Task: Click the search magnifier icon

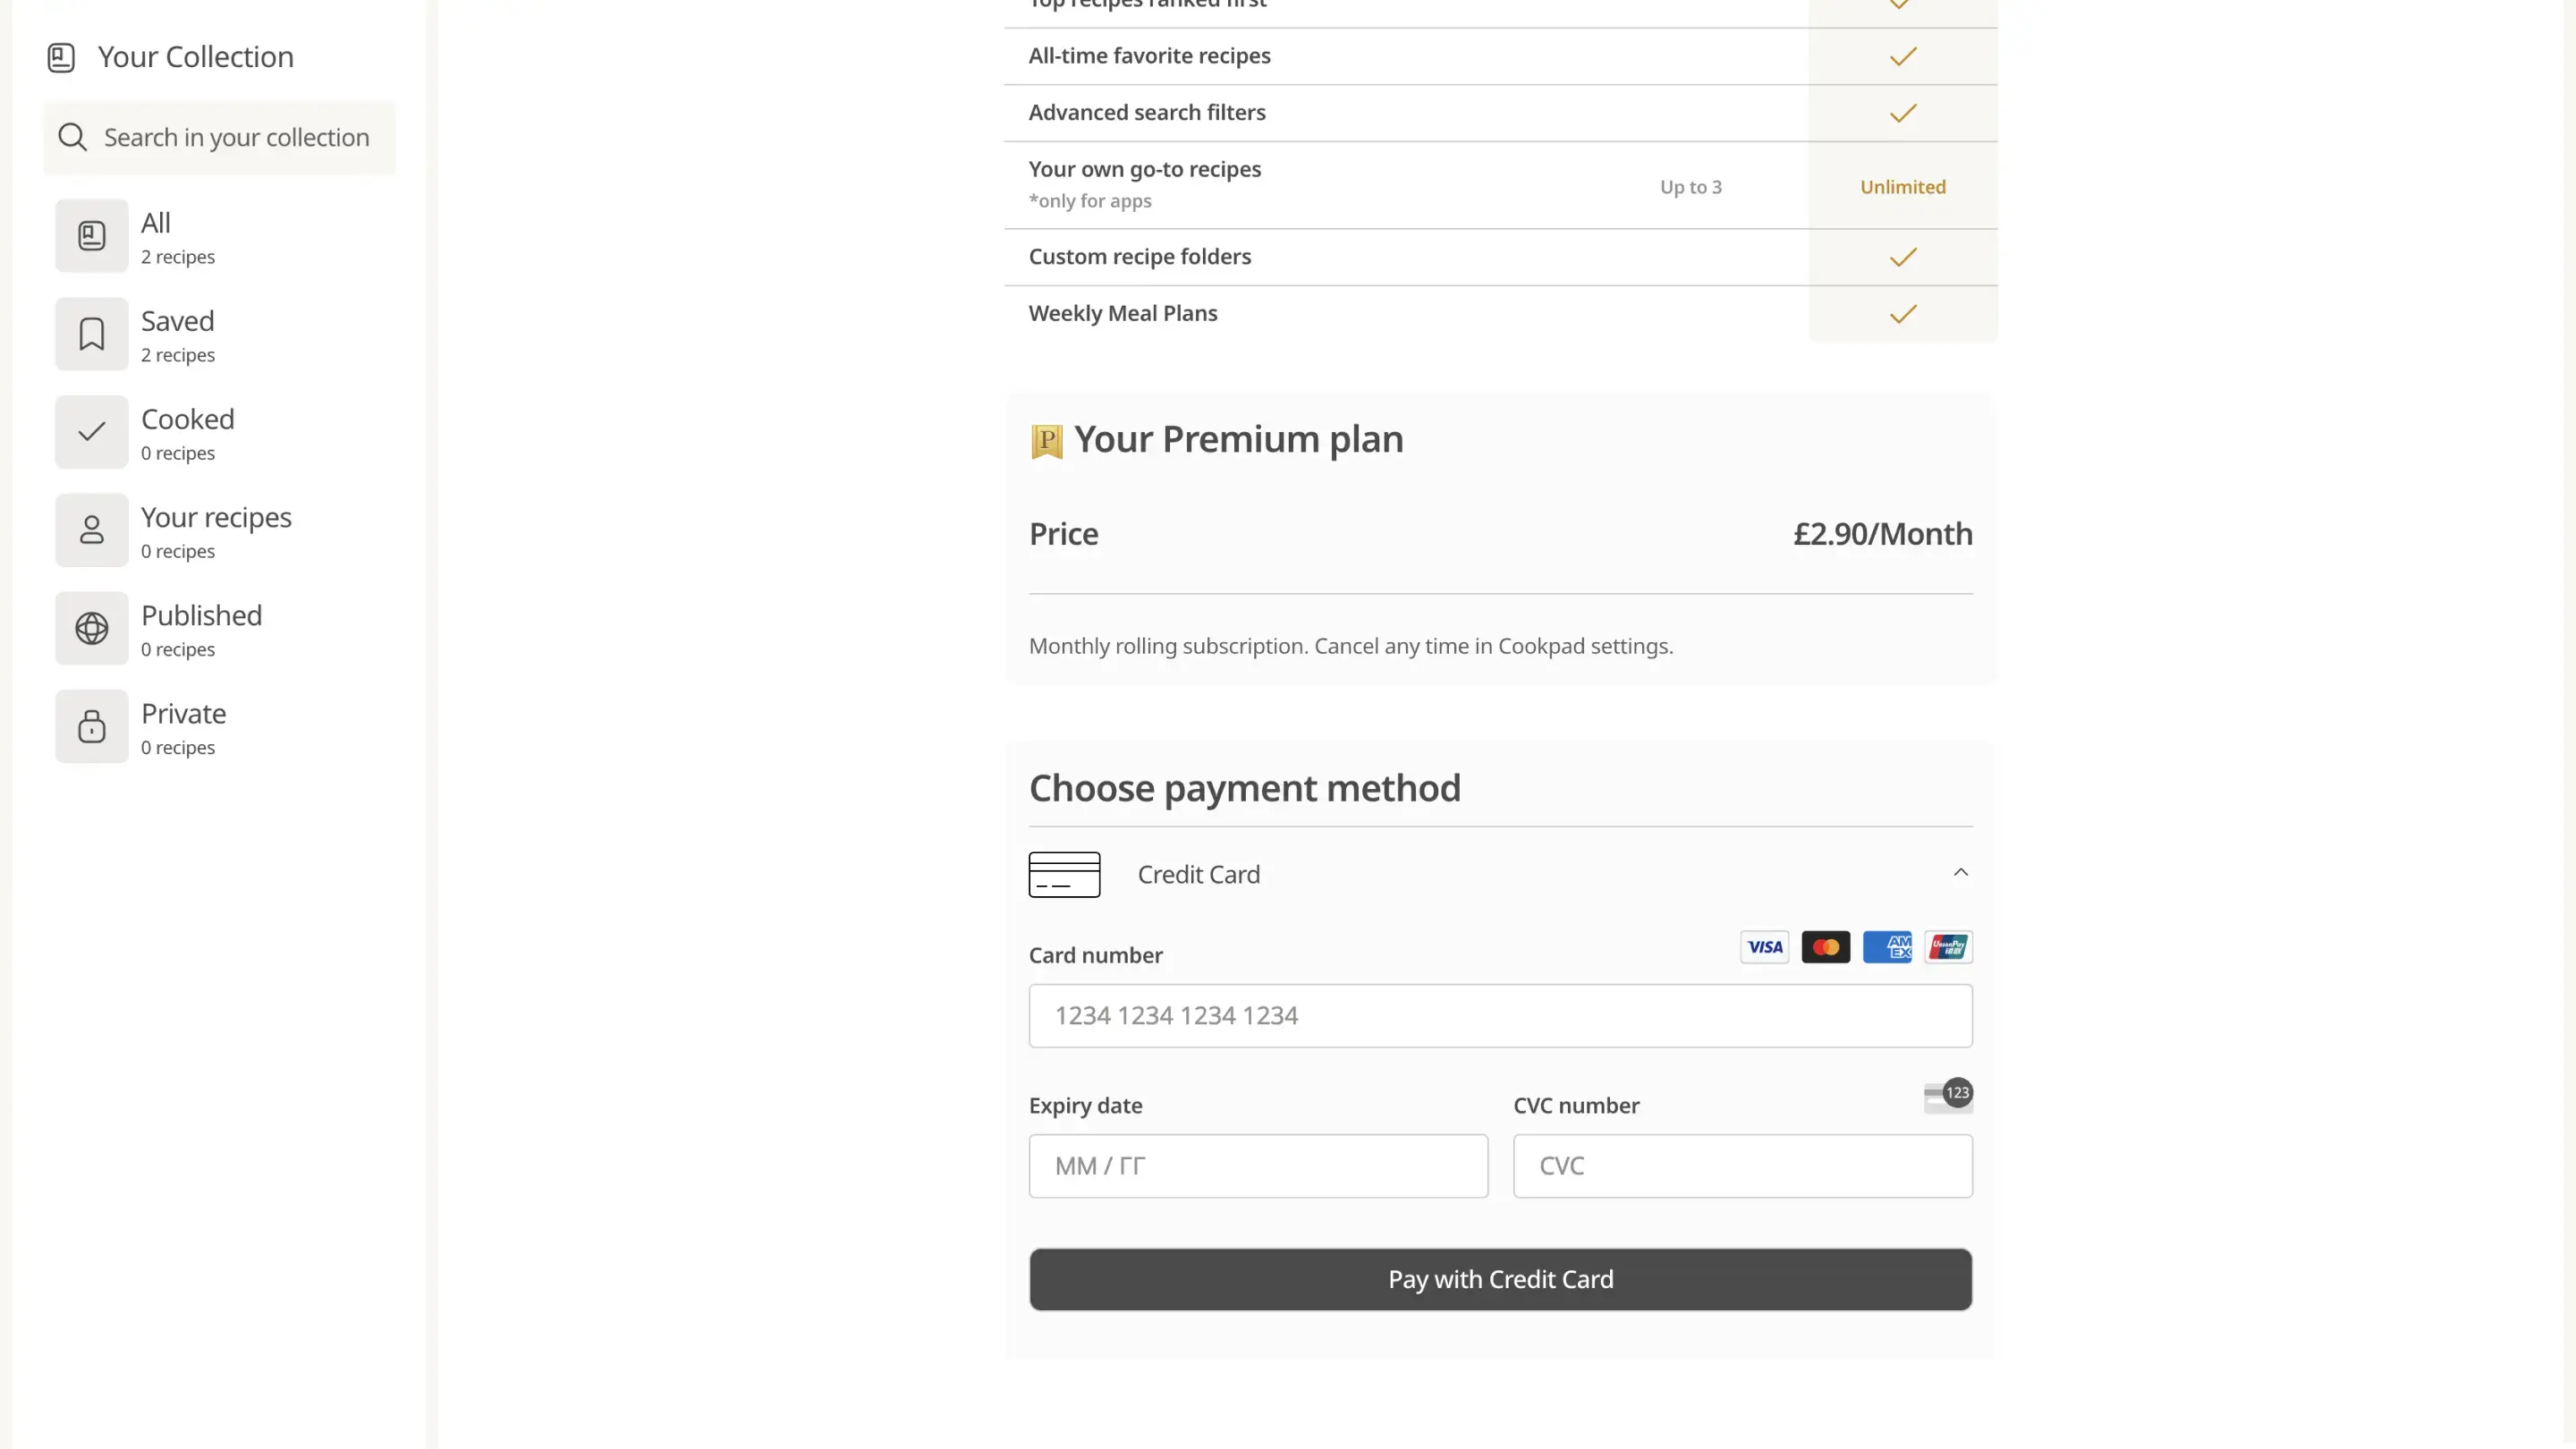Action: tap(72, 137)
